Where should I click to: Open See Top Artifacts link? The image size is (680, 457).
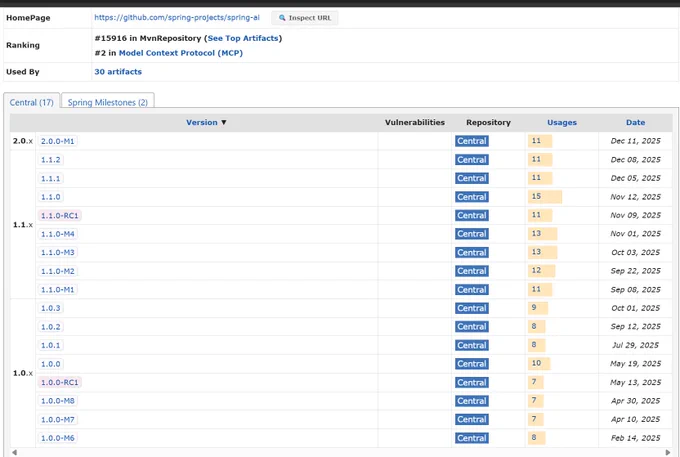coord(243,38)
